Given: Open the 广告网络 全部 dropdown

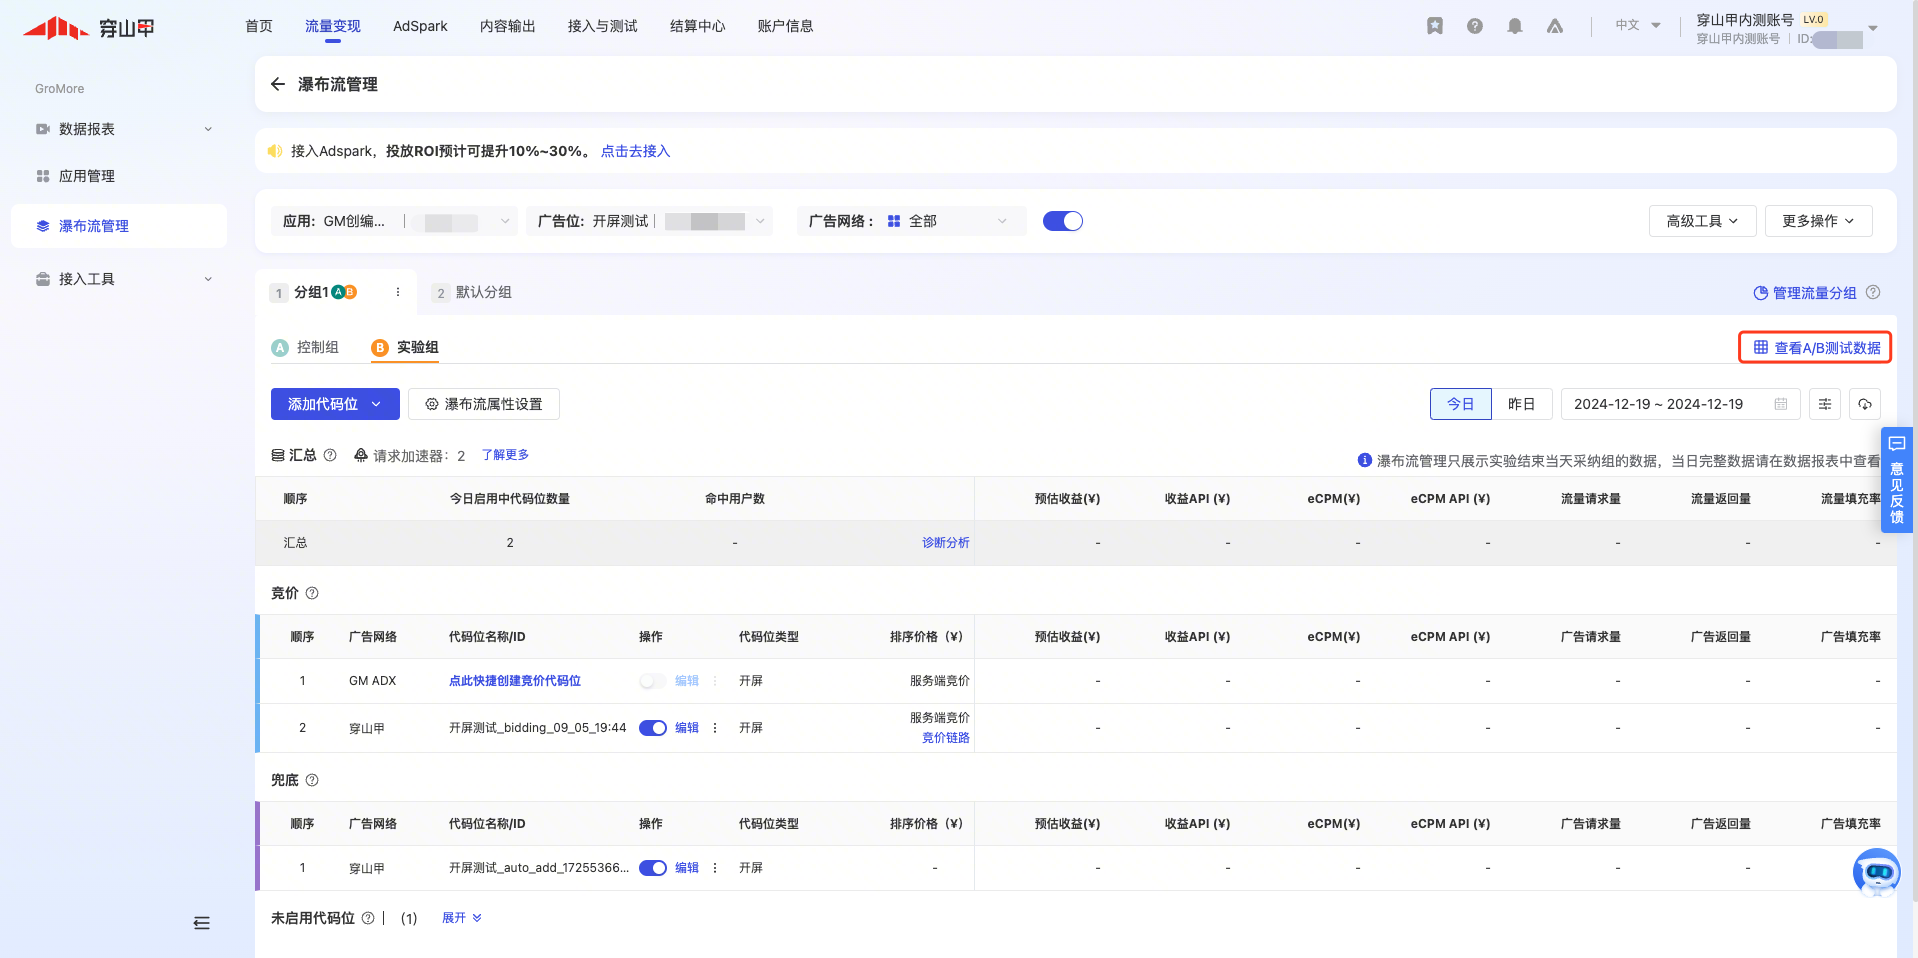Looking at the screenshot, I should coord(946,221).
